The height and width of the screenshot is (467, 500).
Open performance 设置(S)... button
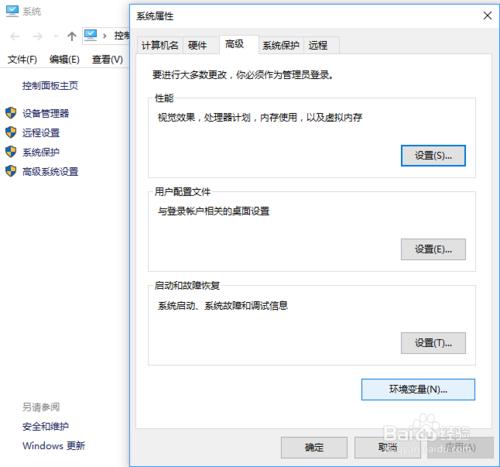coord(433,155)
